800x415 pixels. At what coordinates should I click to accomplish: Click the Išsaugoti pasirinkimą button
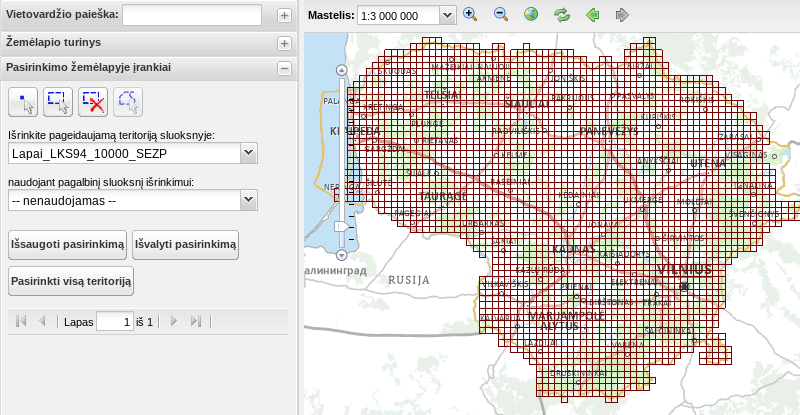pyautogui.click(x=67, y=245)
